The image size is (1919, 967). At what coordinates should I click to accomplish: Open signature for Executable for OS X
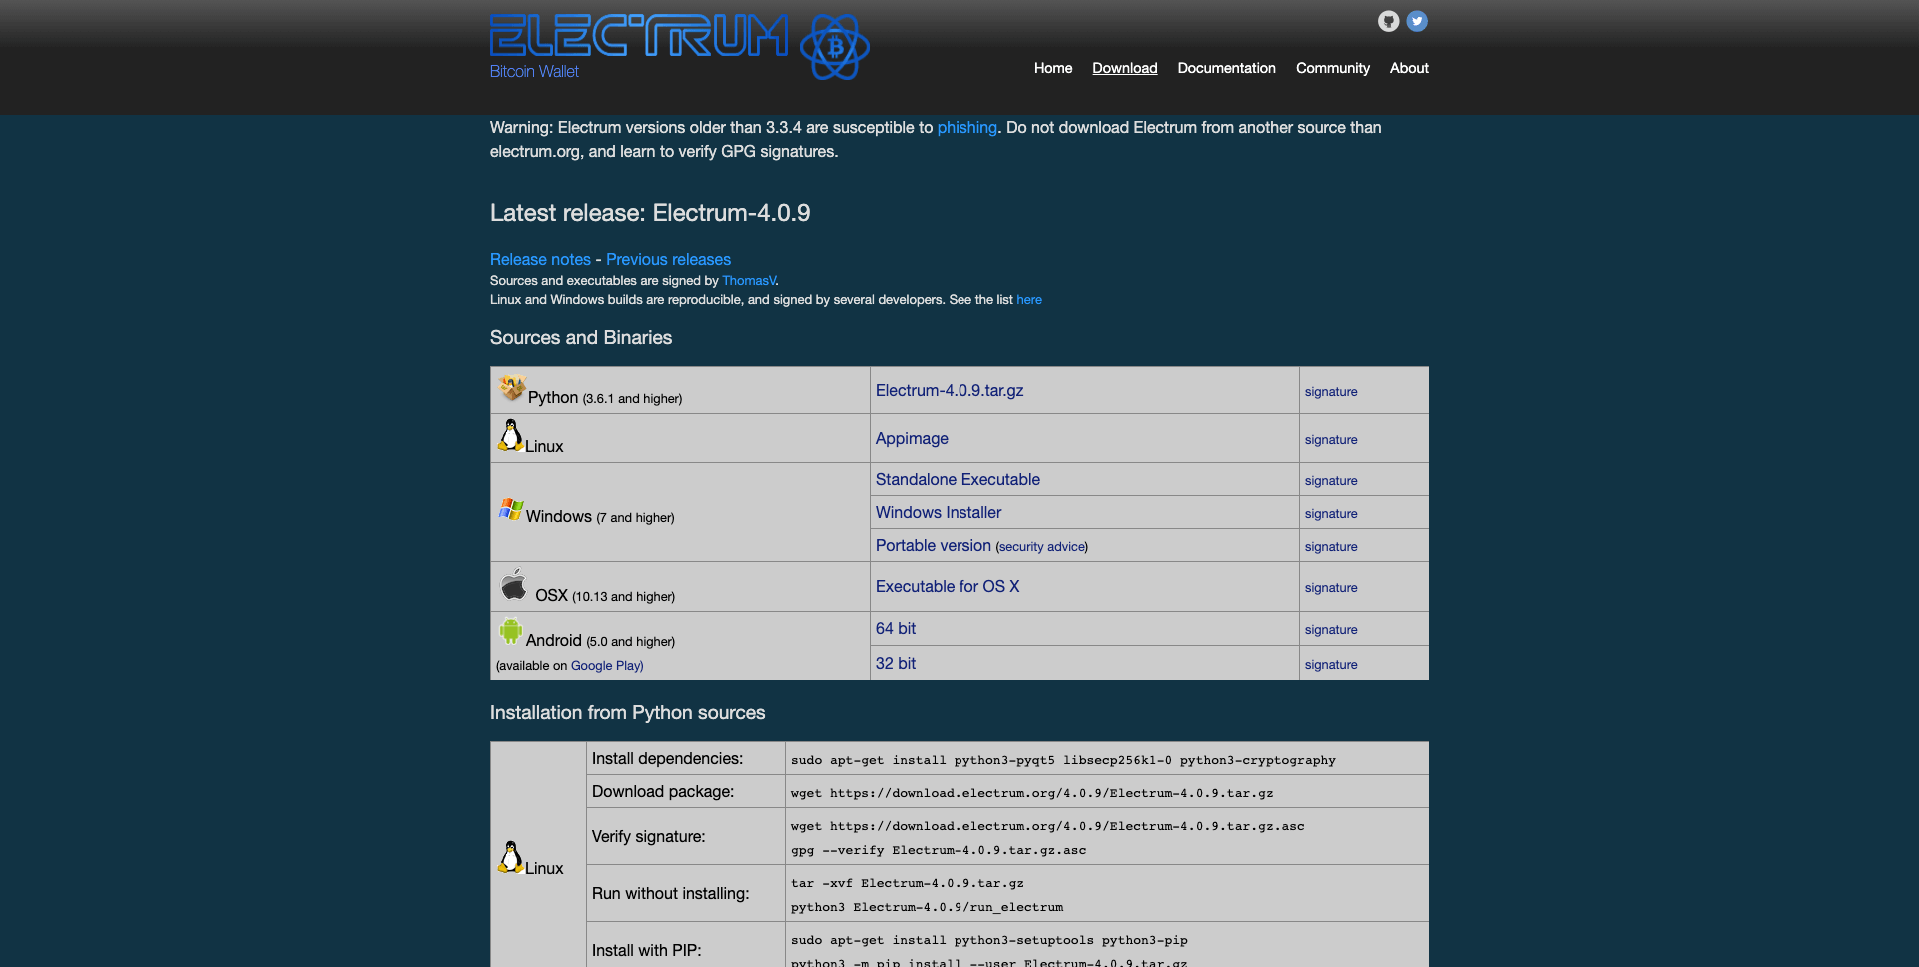[1331, 588]
